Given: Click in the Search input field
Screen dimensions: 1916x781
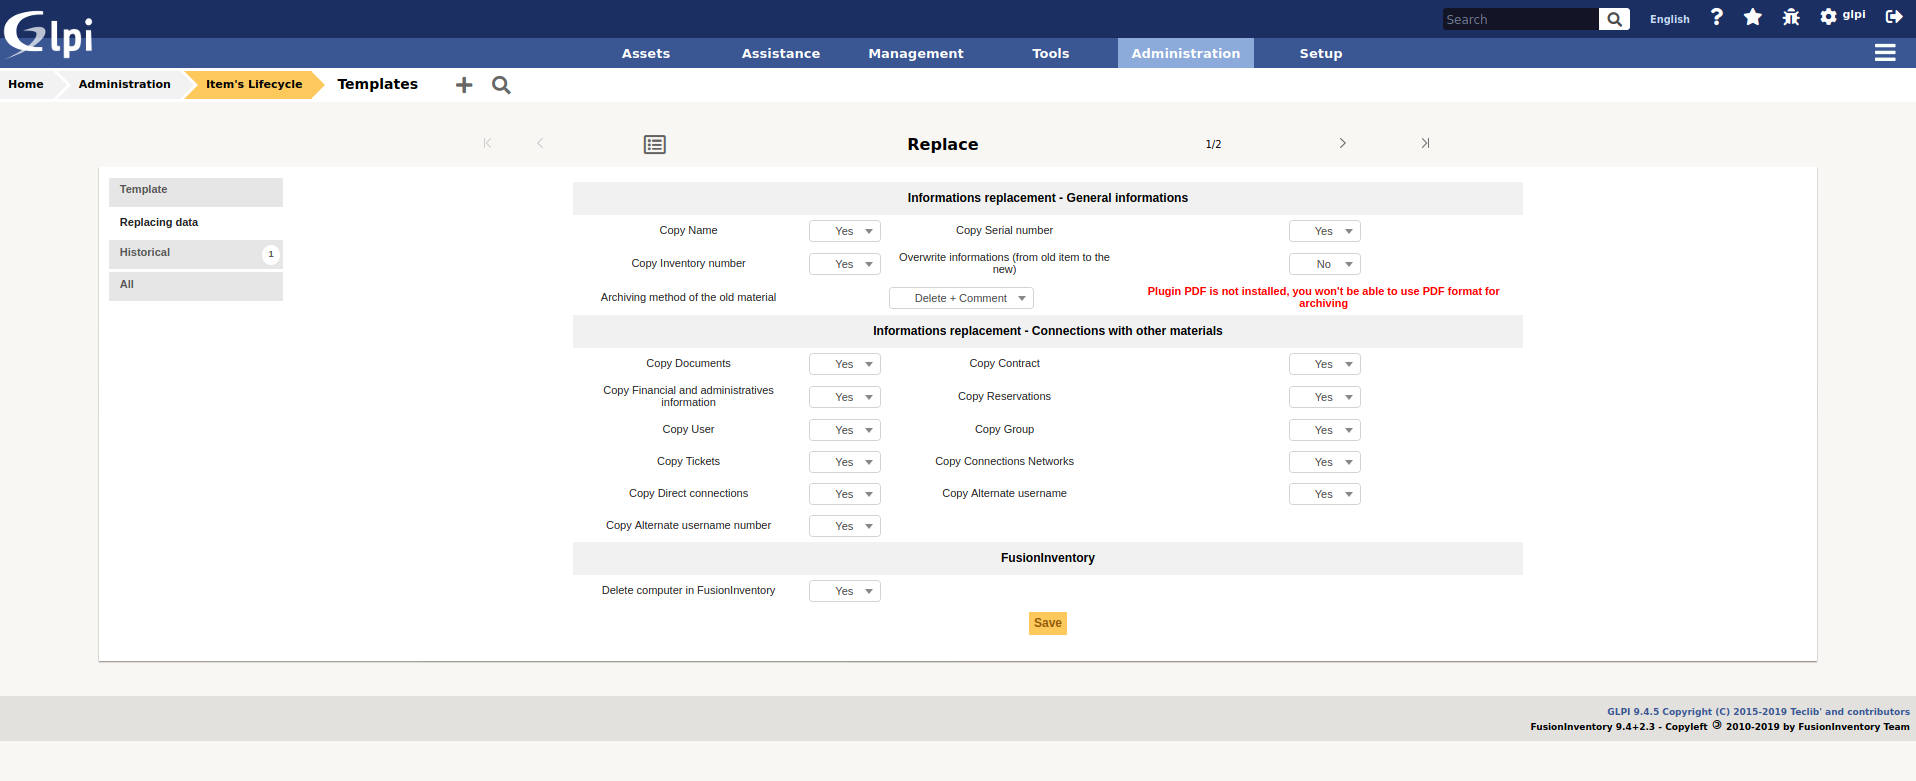Looking at the screenshot, I should (1519, 19).
